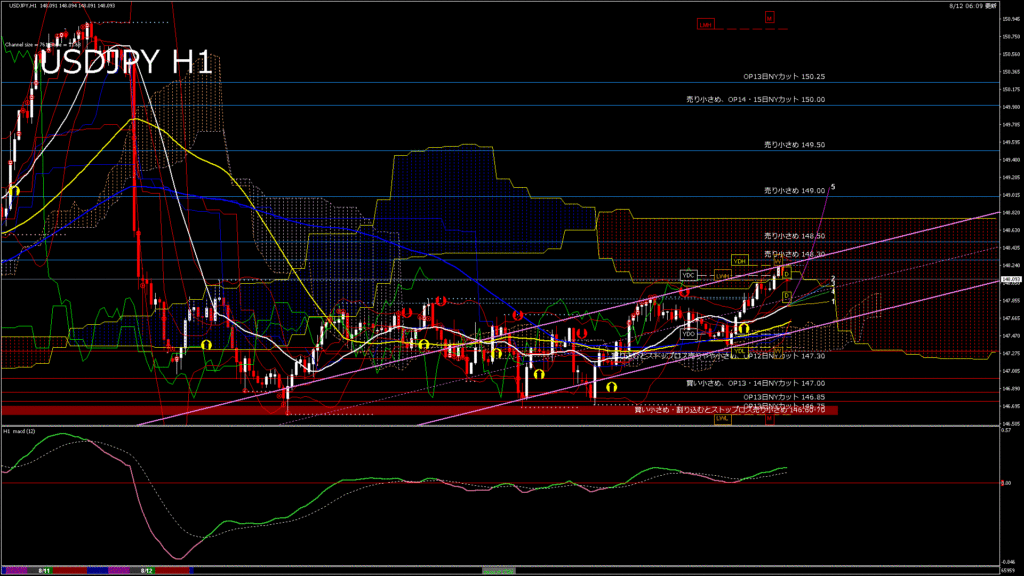Click the LWH level marker box
Viewport: 1024px width, 576px height.
click(x=722, y=275)
